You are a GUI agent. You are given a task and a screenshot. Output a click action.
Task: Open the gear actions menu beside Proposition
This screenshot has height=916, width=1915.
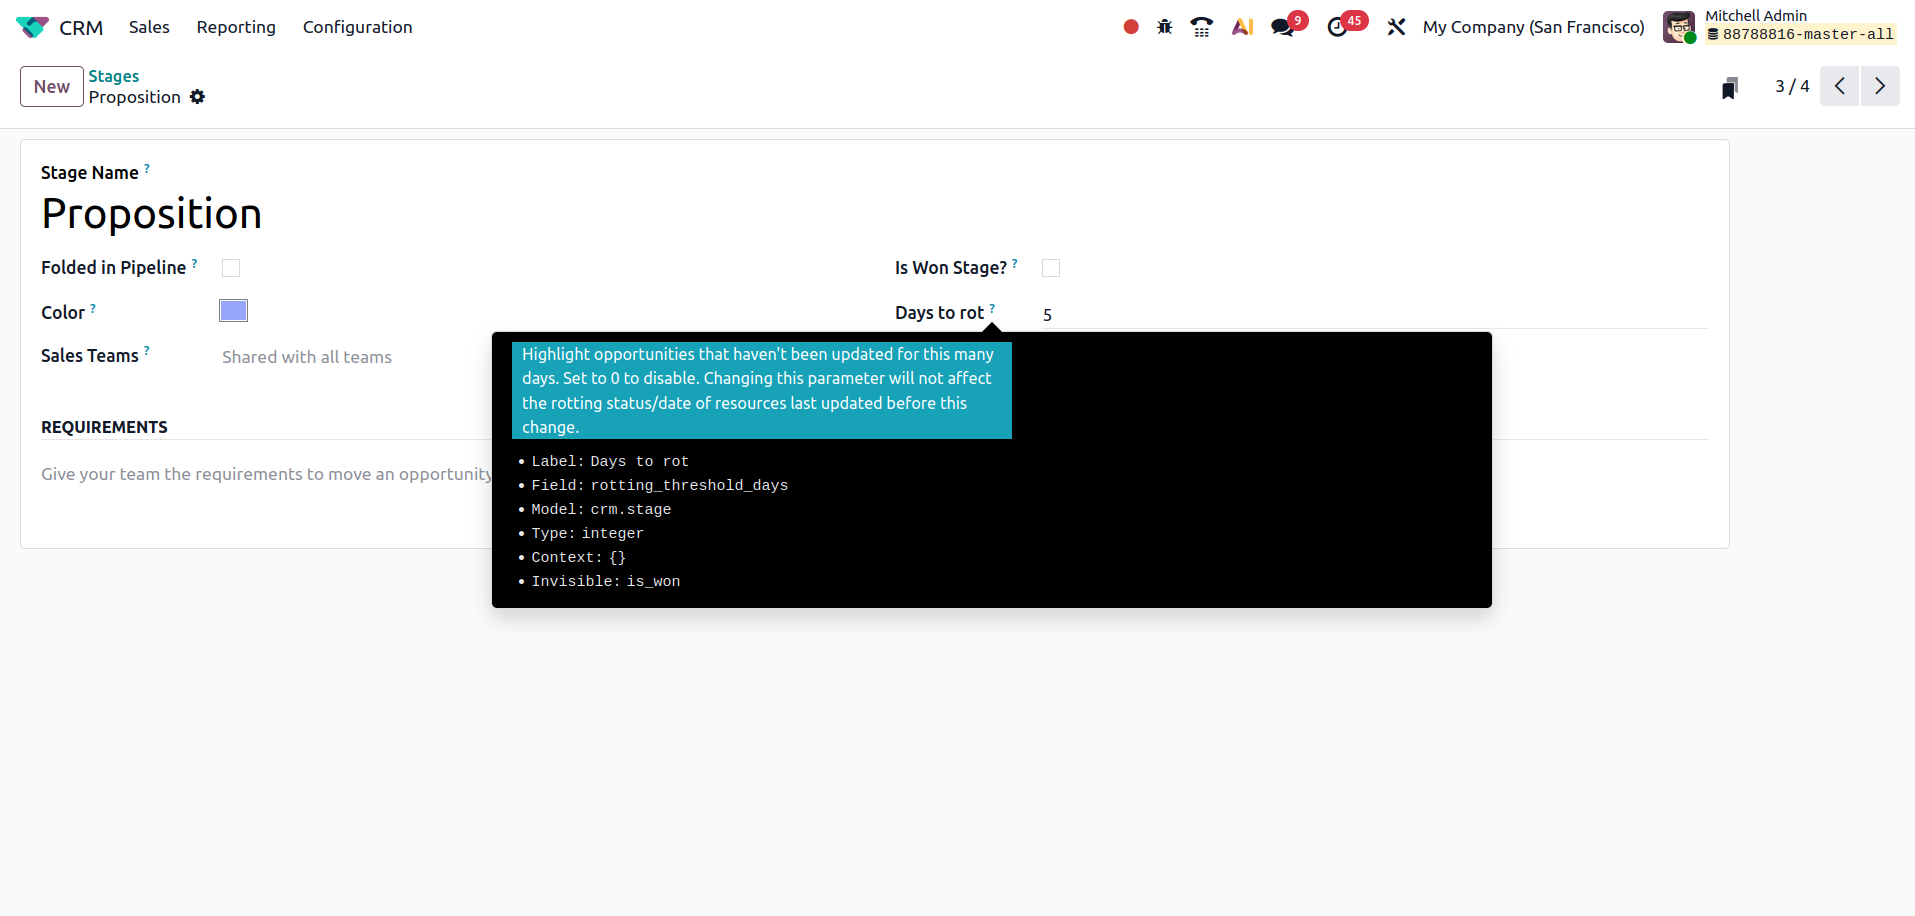198,97
